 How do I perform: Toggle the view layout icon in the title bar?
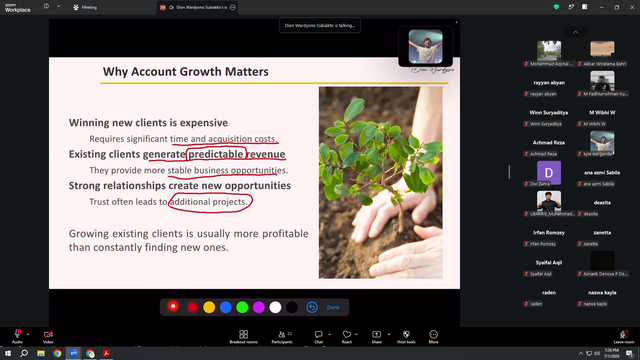[585, 7]
